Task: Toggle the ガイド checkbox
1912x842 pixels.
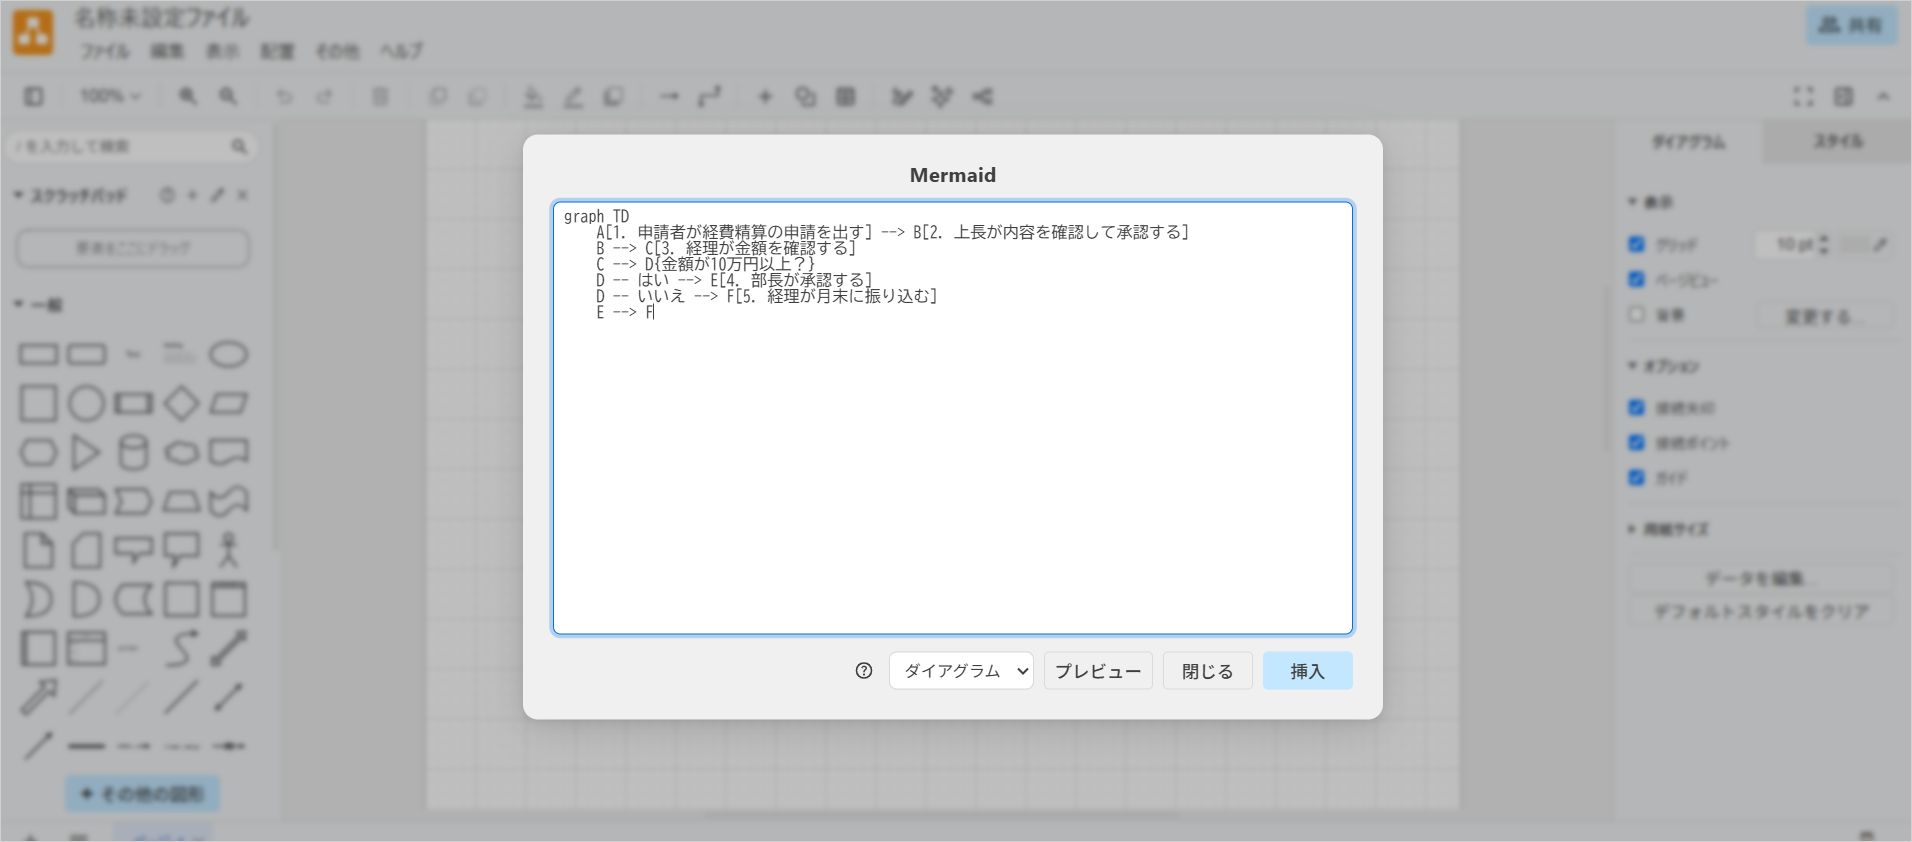Action: click(1636, 477)
